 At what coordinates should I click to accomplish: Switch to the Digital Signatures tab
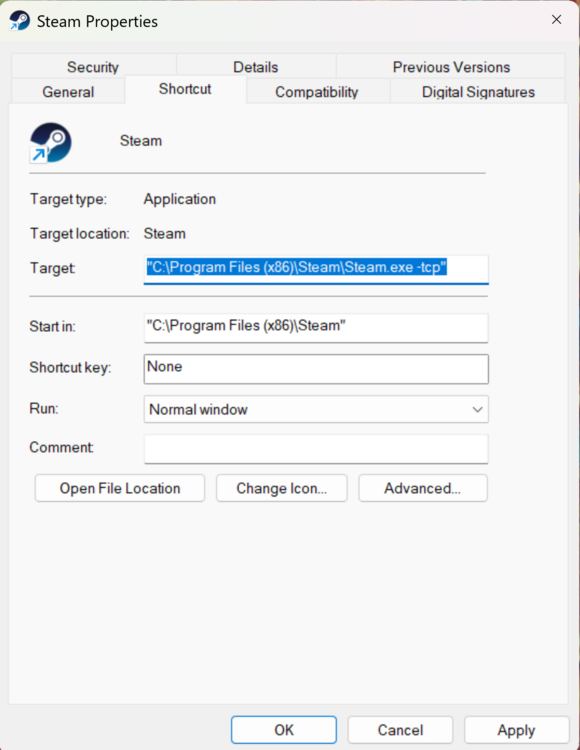pyautogui.click(x=478, y=91)
